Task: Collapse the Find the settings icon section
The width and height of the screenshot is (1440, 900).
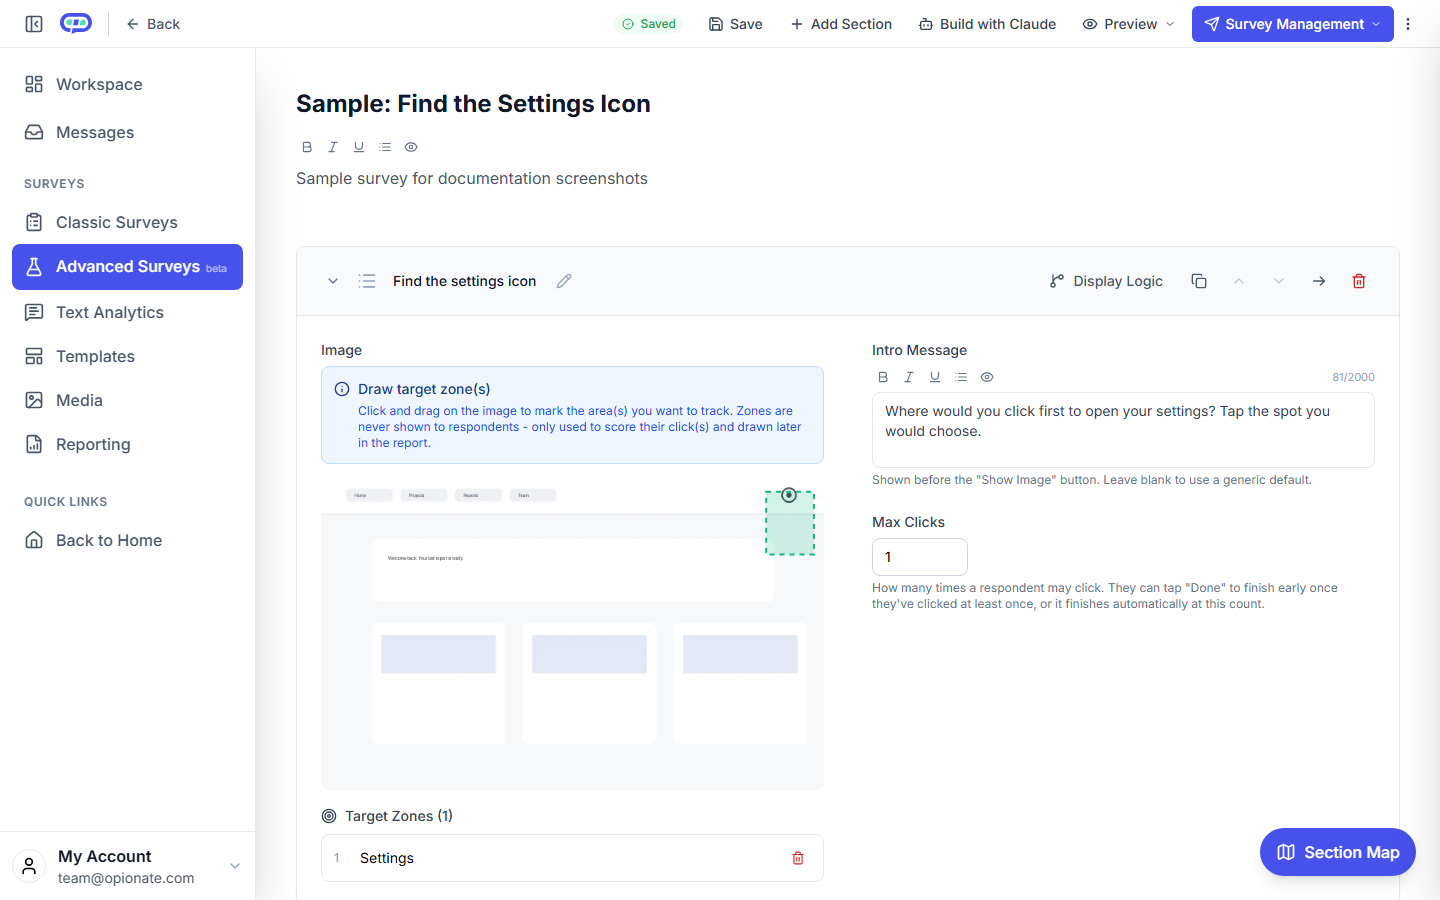Action: click(x=333, y=281)
